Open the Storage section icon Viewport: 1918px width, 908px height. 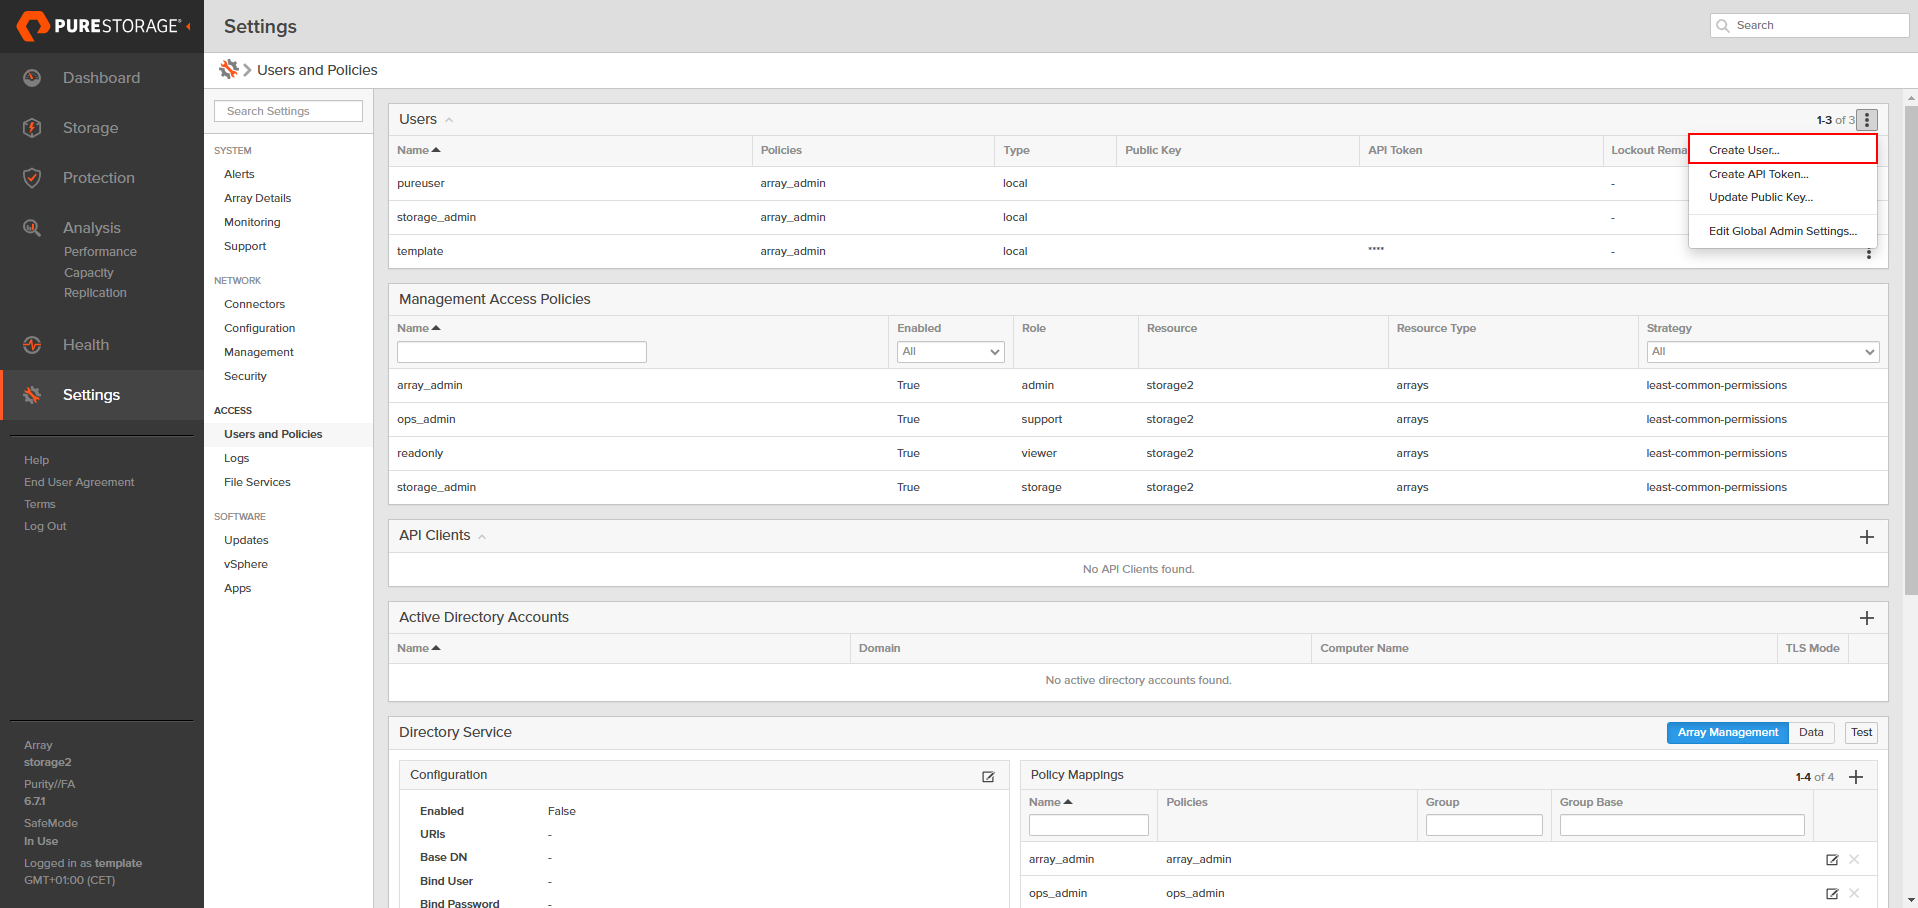point(32,128)
